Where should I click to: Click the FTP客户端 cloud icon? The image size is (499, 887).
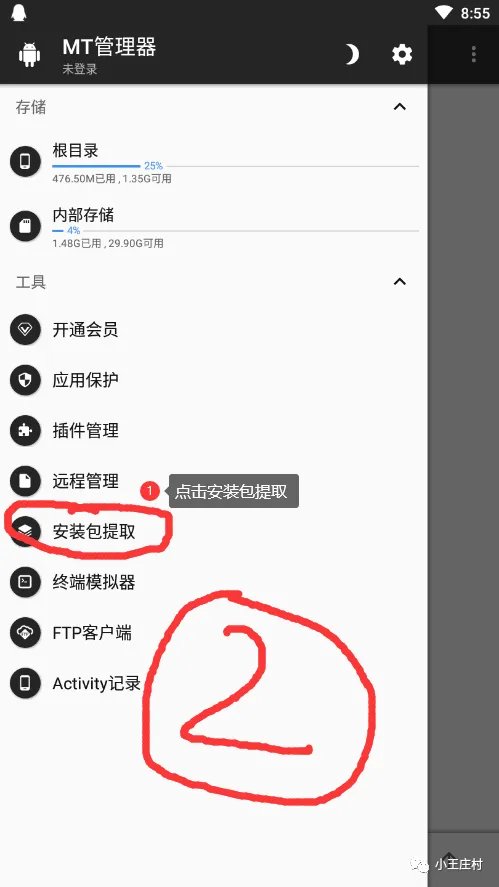coord(25,632)
